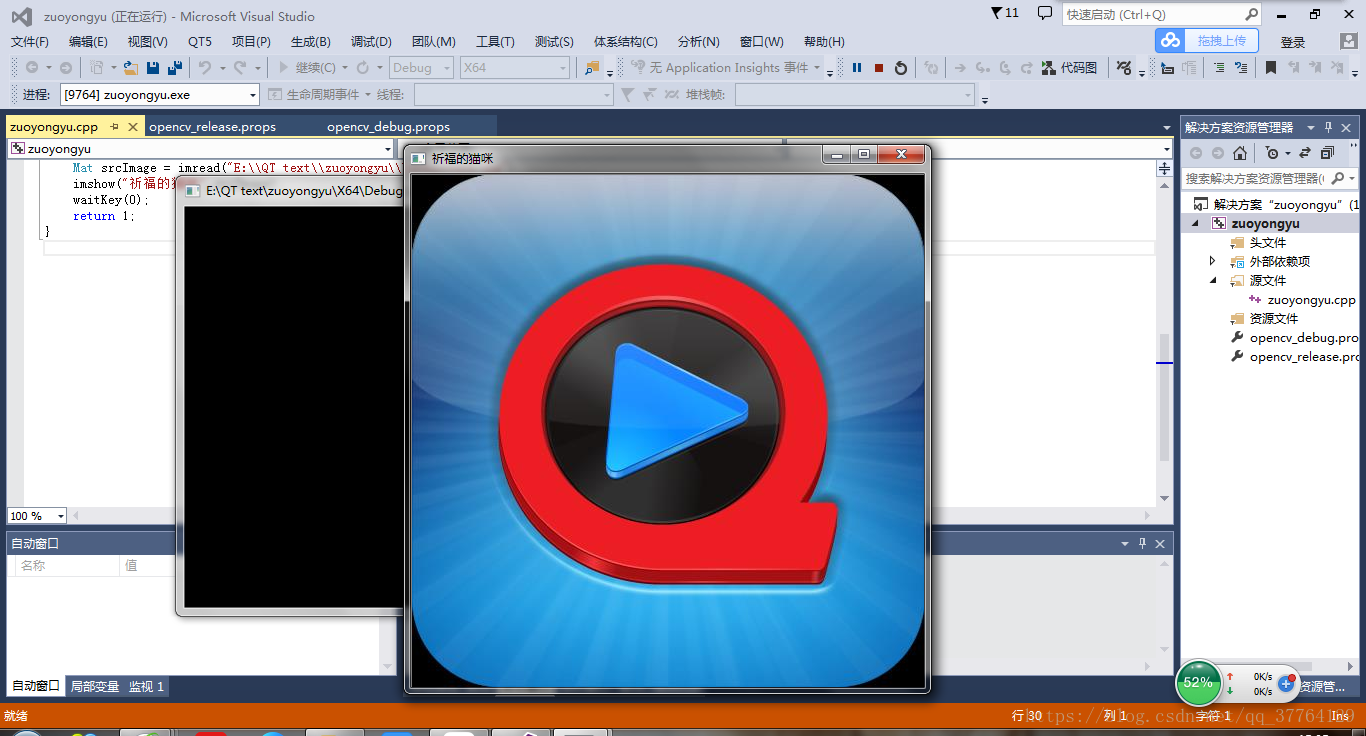Screen dimensions: 1366x736
Task: Click the 生命周期事件 button
Action: point(313,94)
